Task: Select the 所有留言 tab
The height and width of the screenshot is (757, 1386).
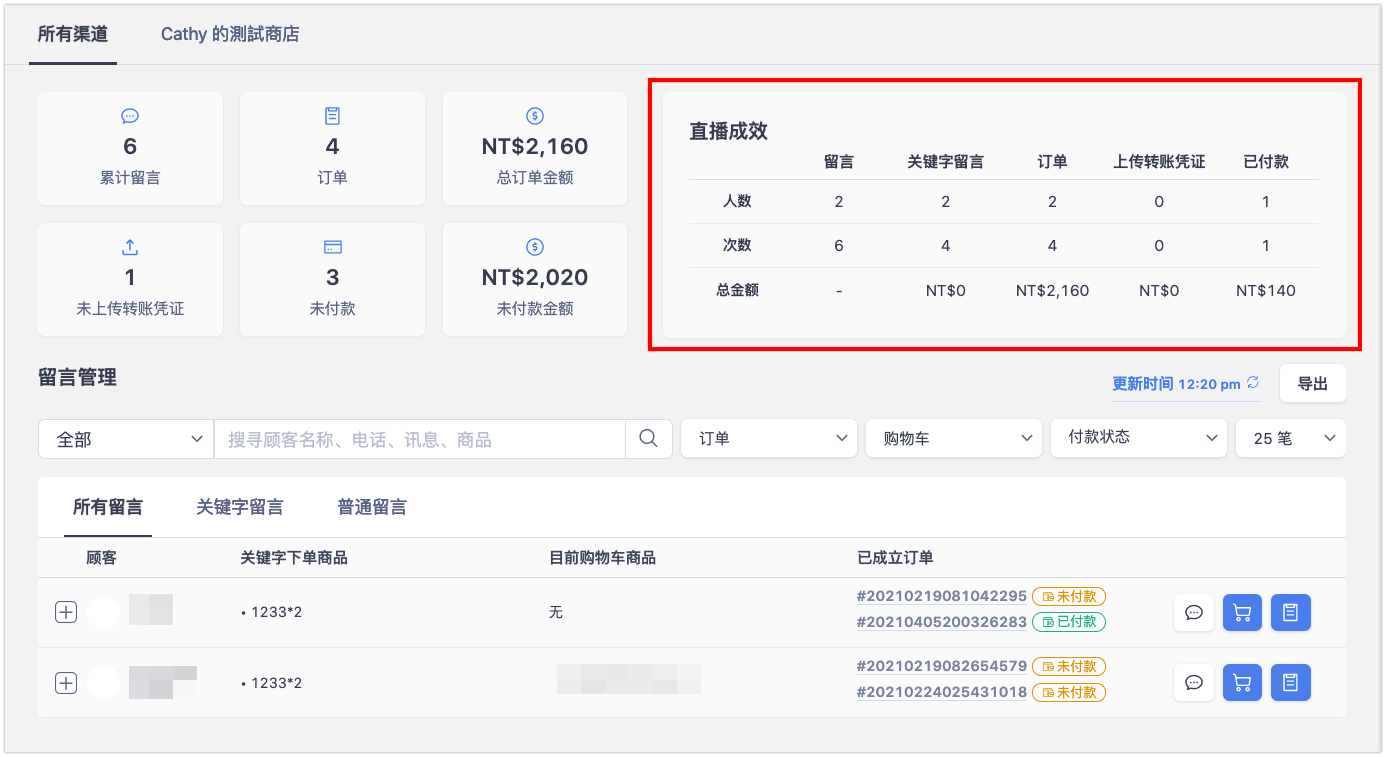Action: pos(107,507)
